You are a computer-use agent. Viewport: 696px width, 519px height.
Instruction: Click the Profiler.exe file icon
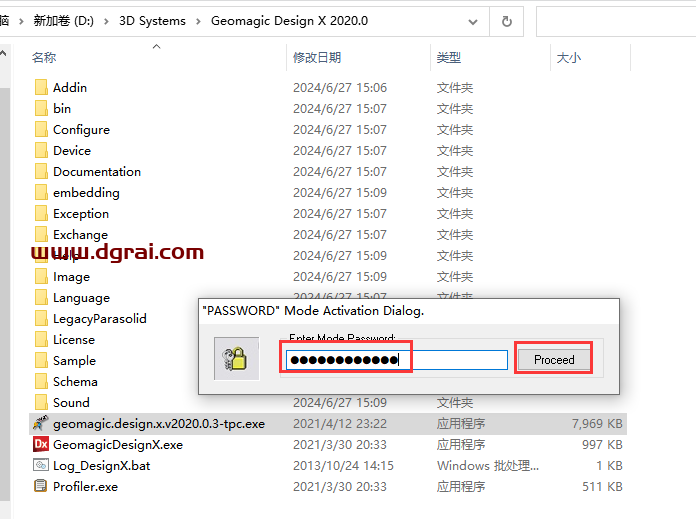click(40, 486)
